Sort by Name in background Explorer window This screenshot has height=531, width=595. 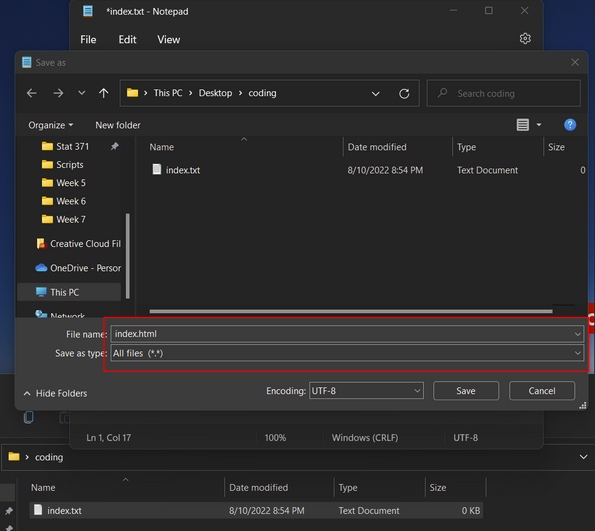pyautogui.click(x=43, y=488)
